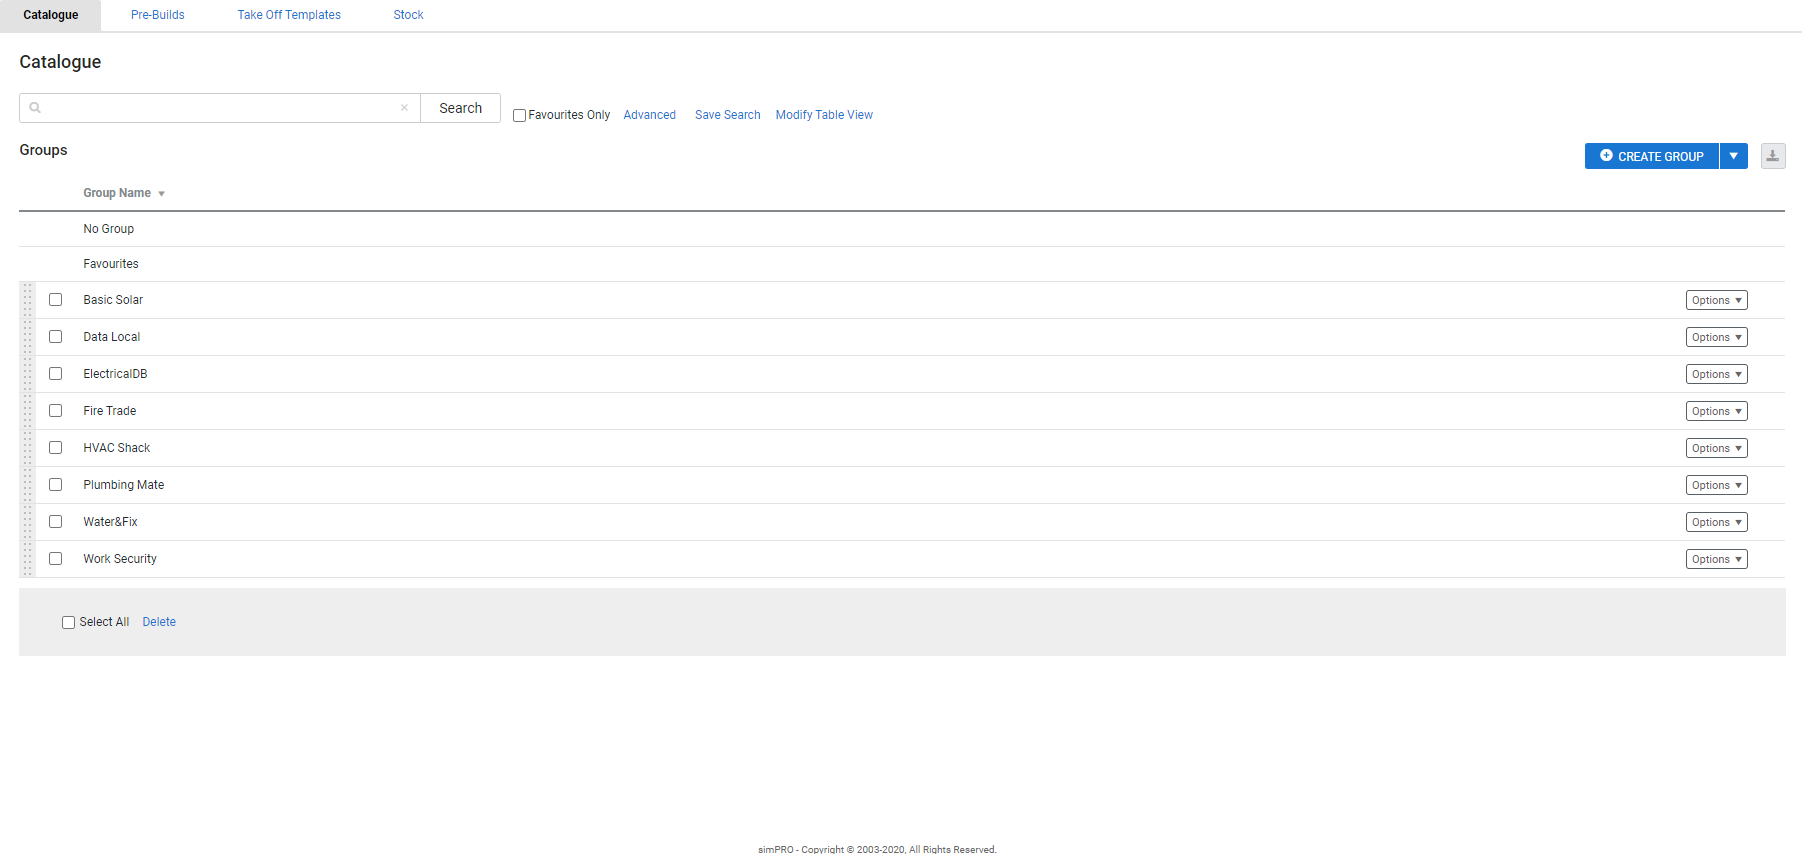Open Options menu for Plumbing Mate
Viewport: 1802px width, 854px height.
tap(1716, 485)
